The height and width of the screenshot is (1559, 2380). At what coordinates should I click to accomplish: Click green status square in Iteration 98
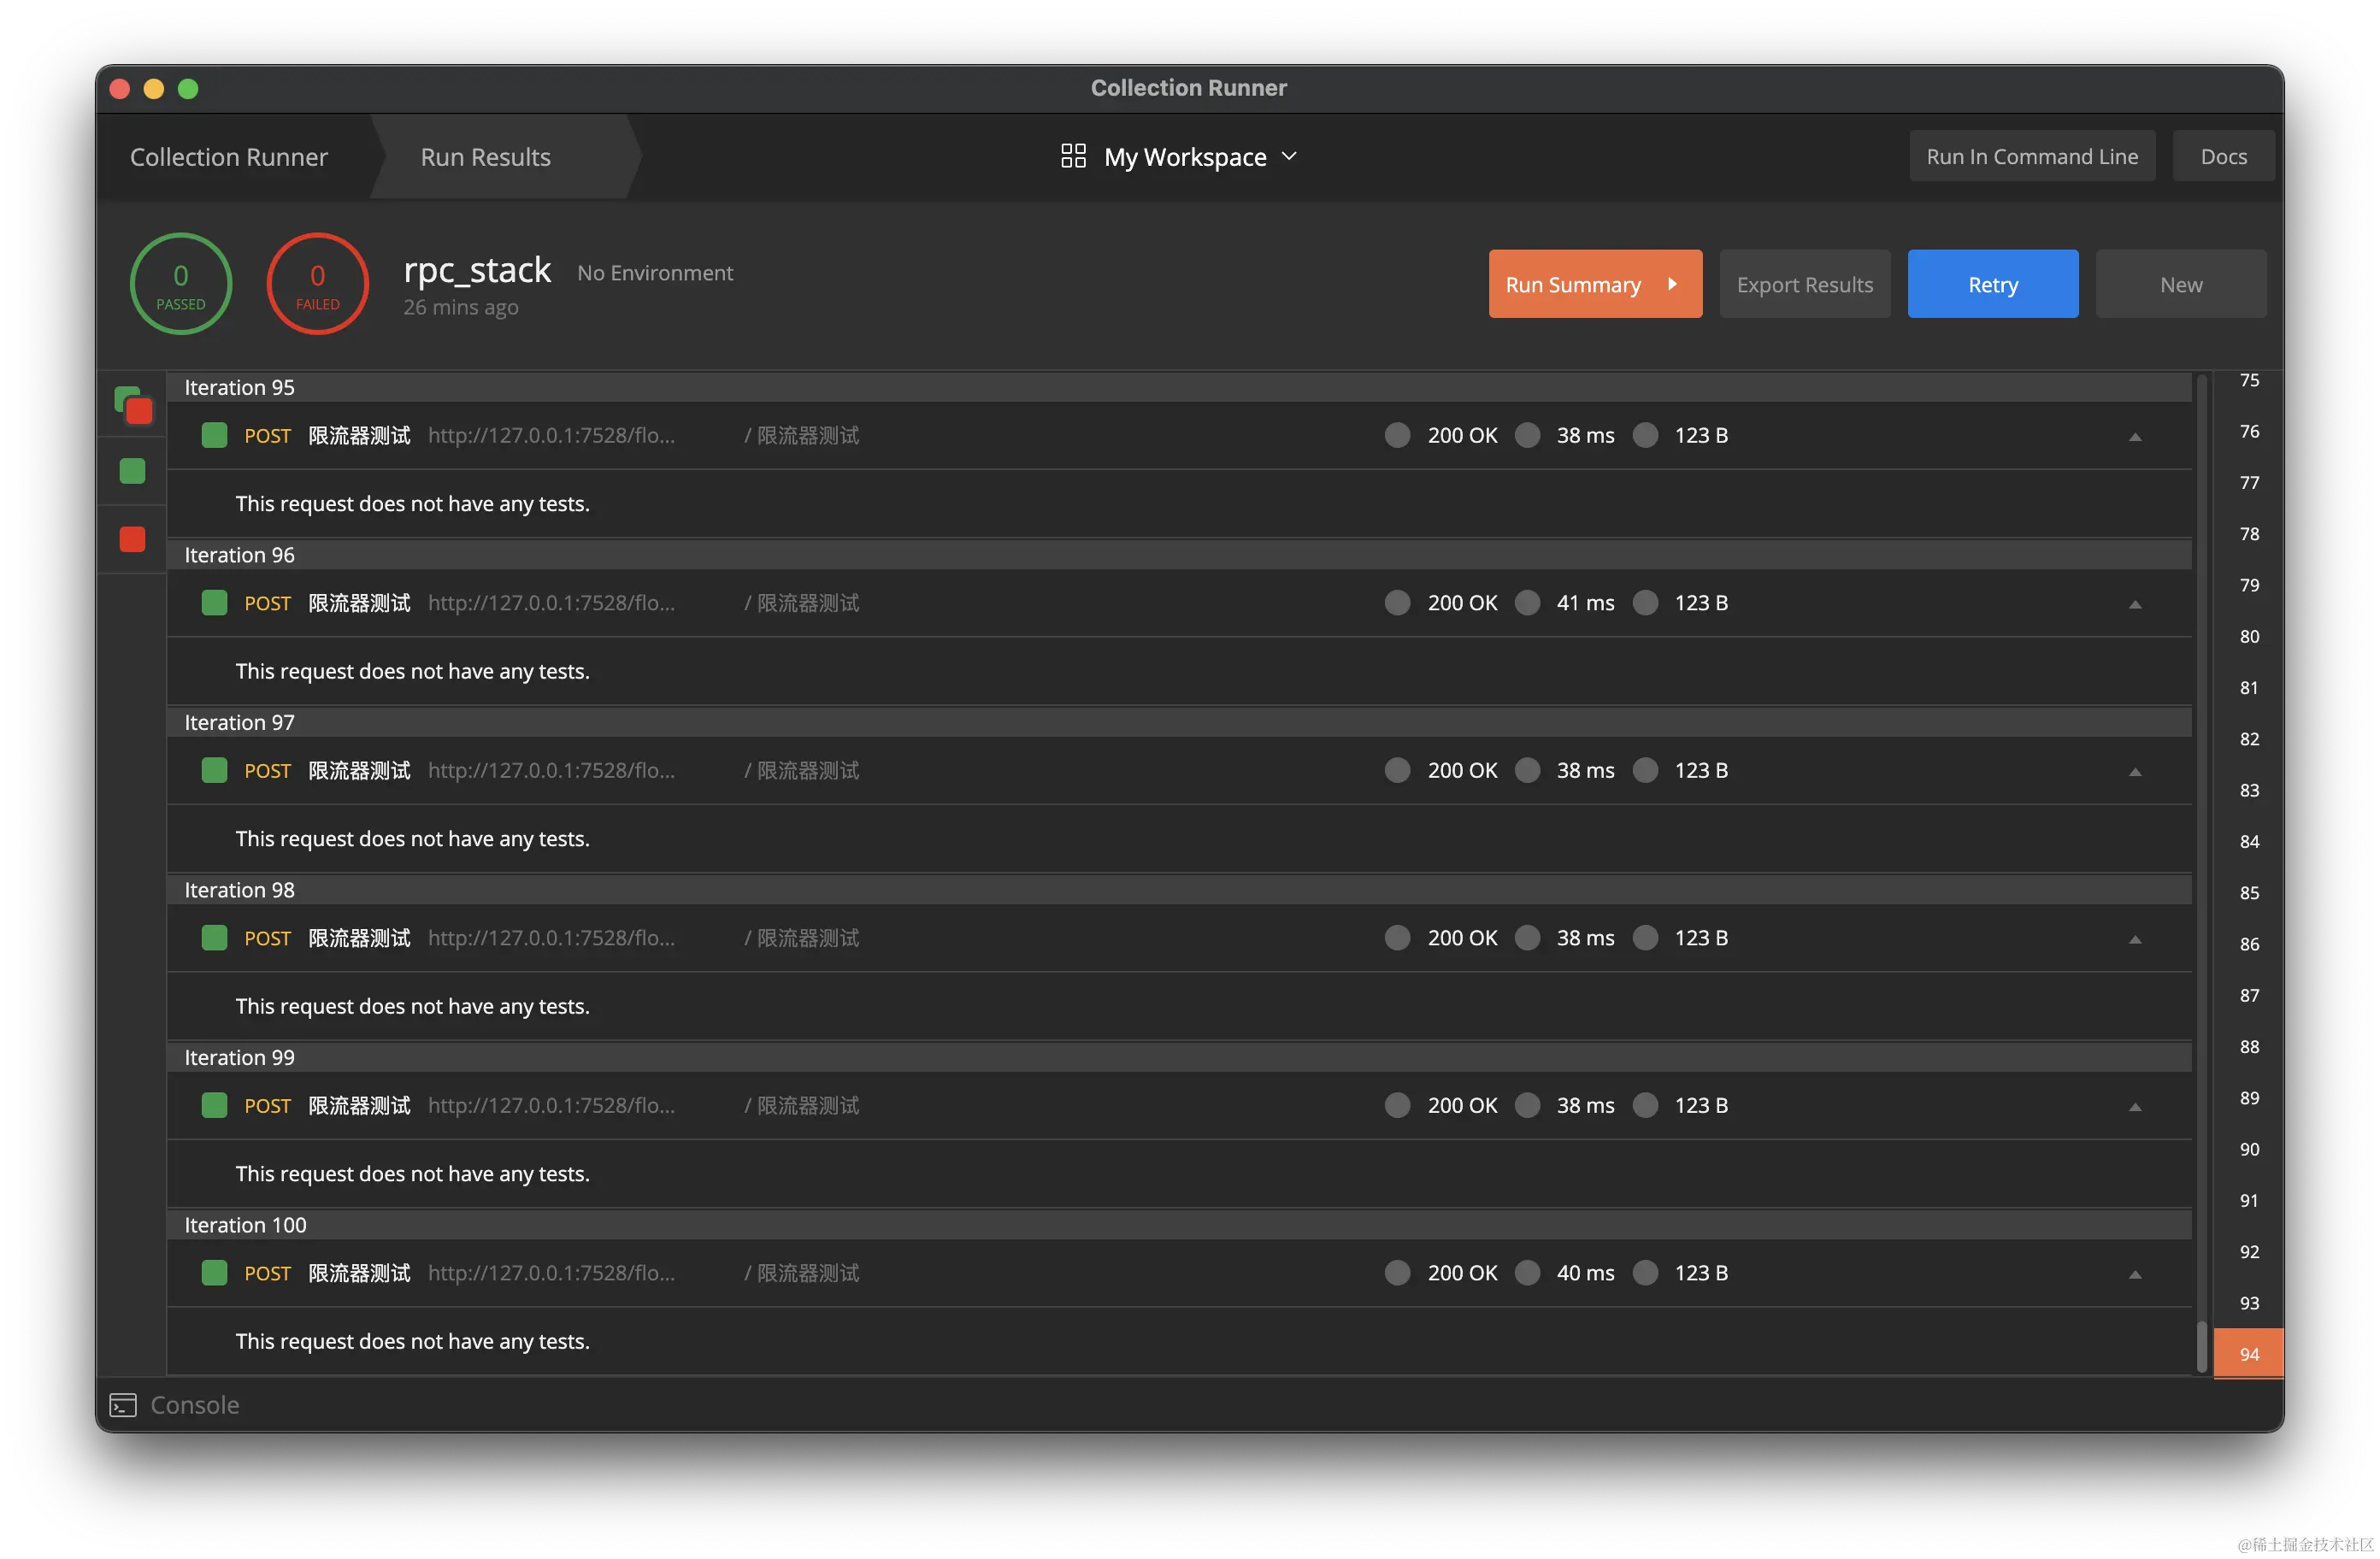214,938
